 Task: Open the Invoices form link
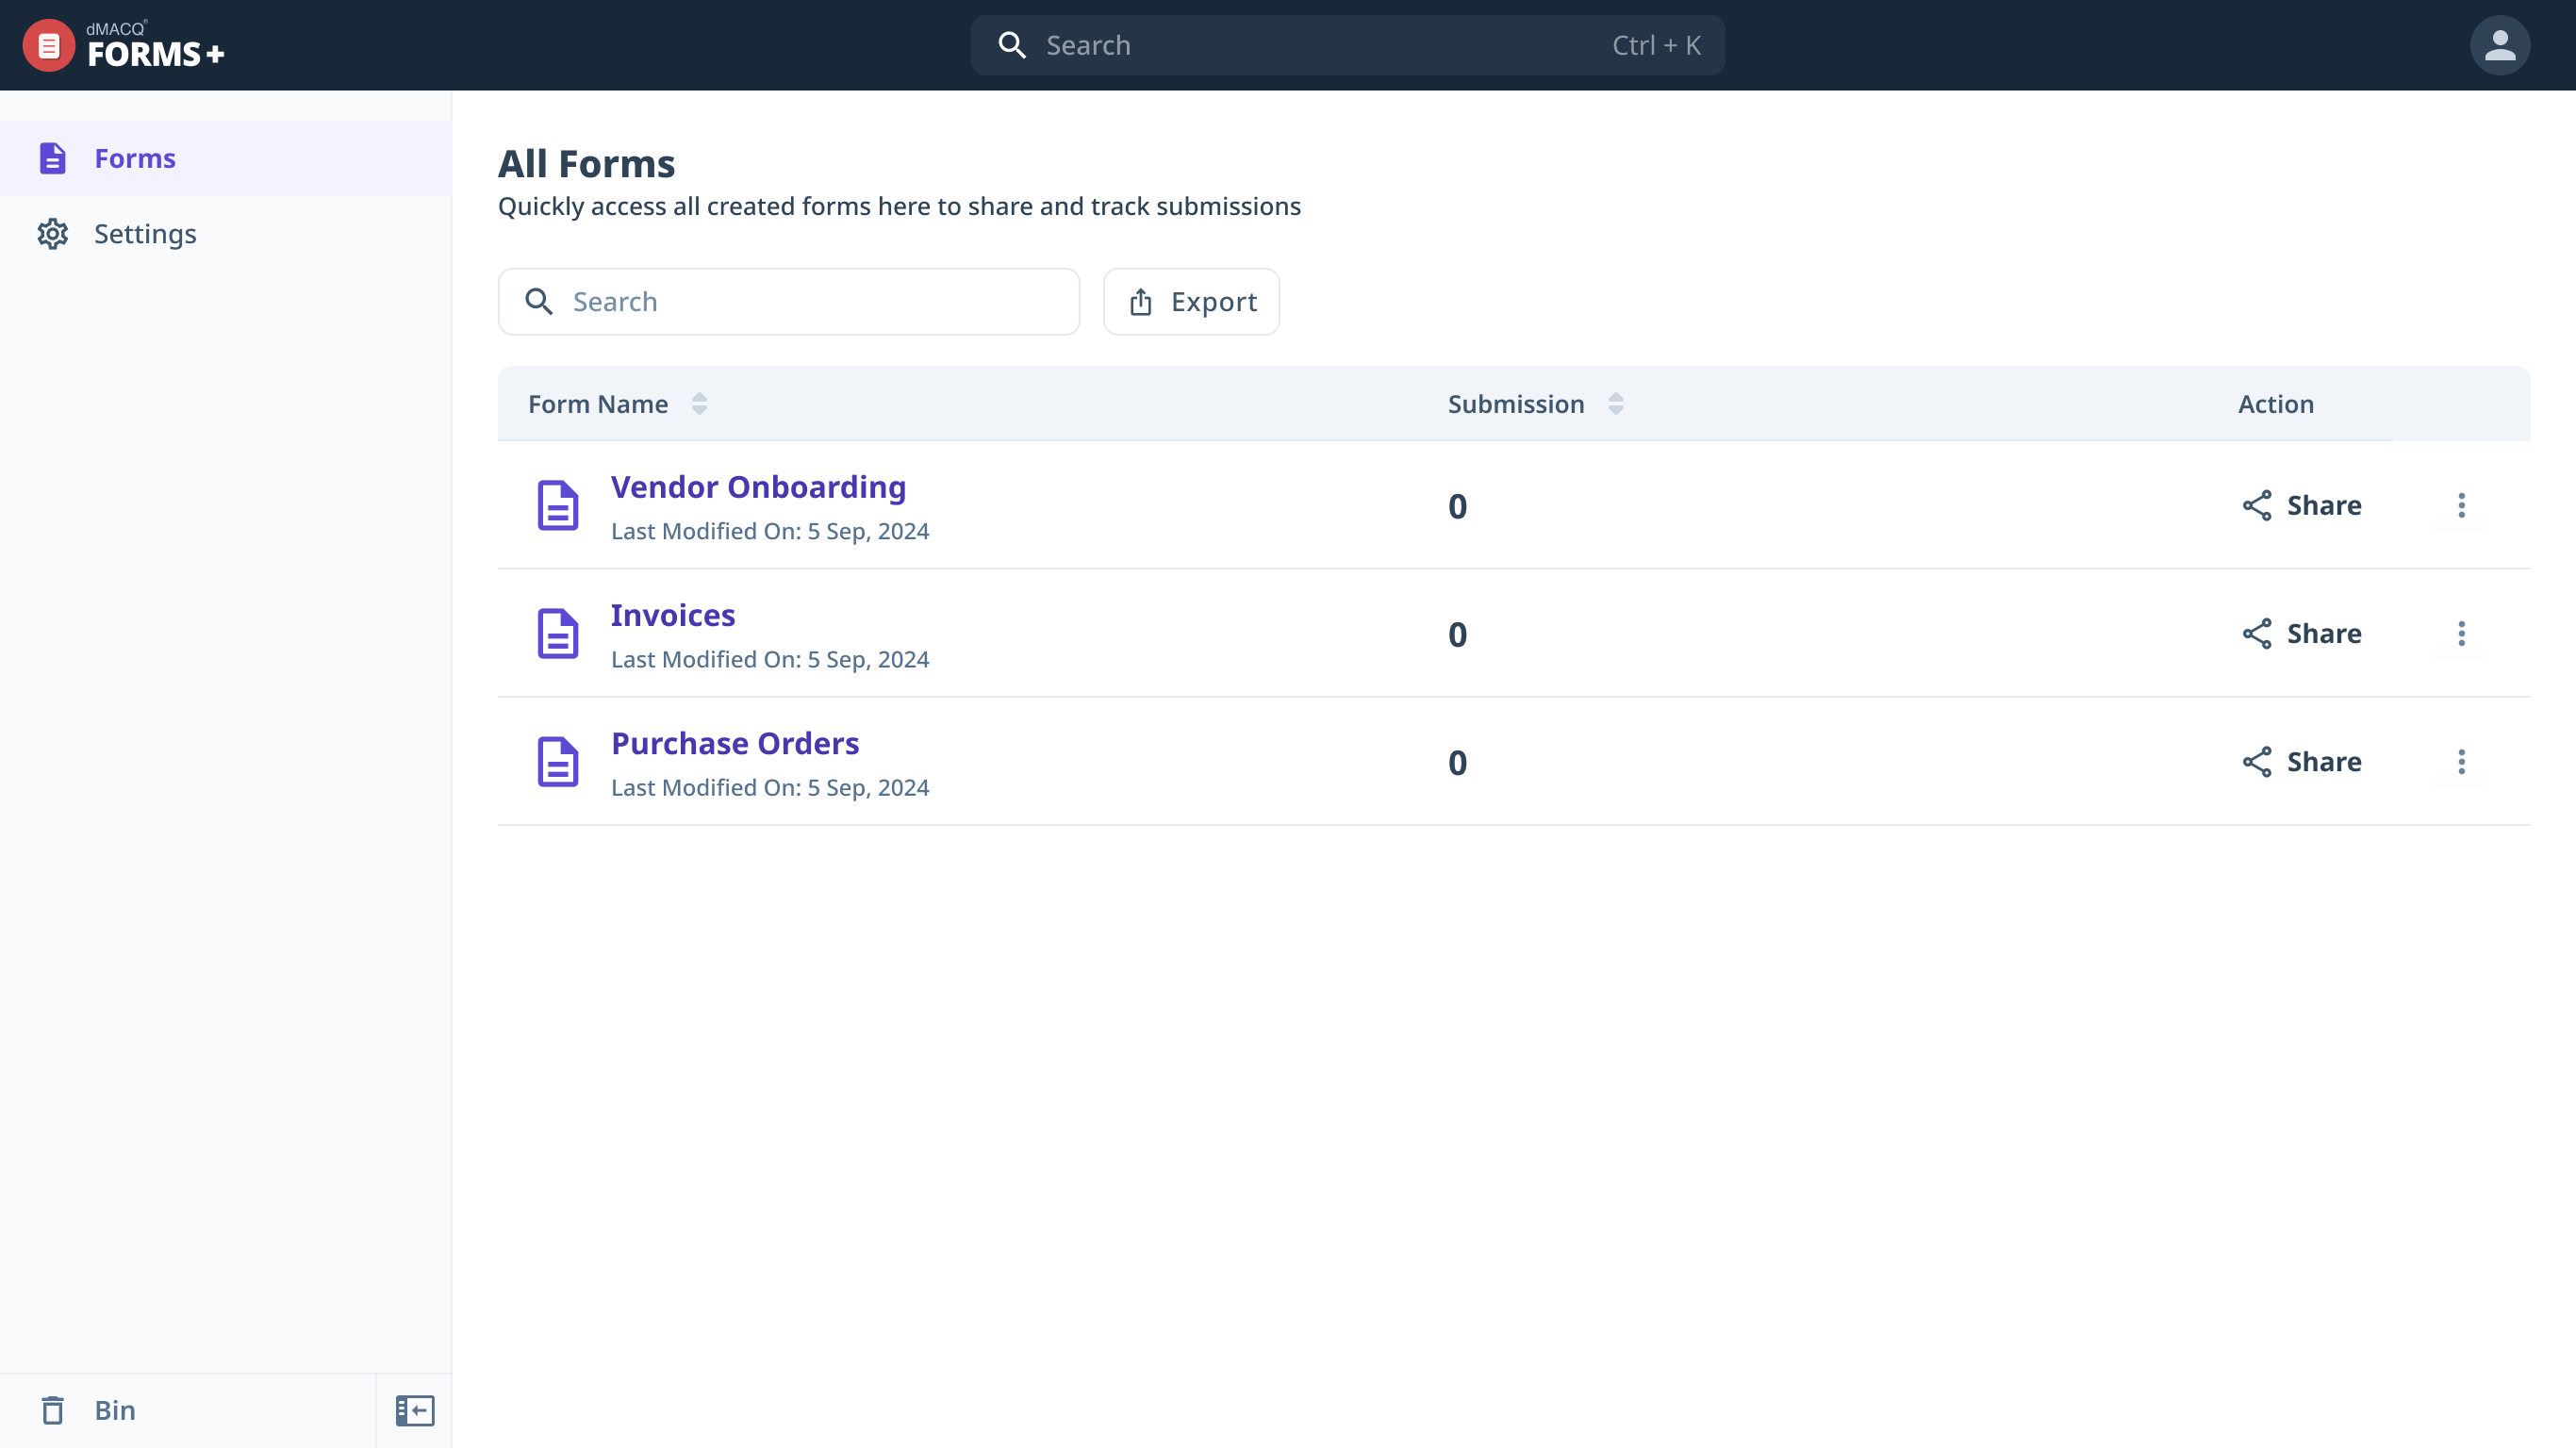pyautogui.click(x=672, y=616)
